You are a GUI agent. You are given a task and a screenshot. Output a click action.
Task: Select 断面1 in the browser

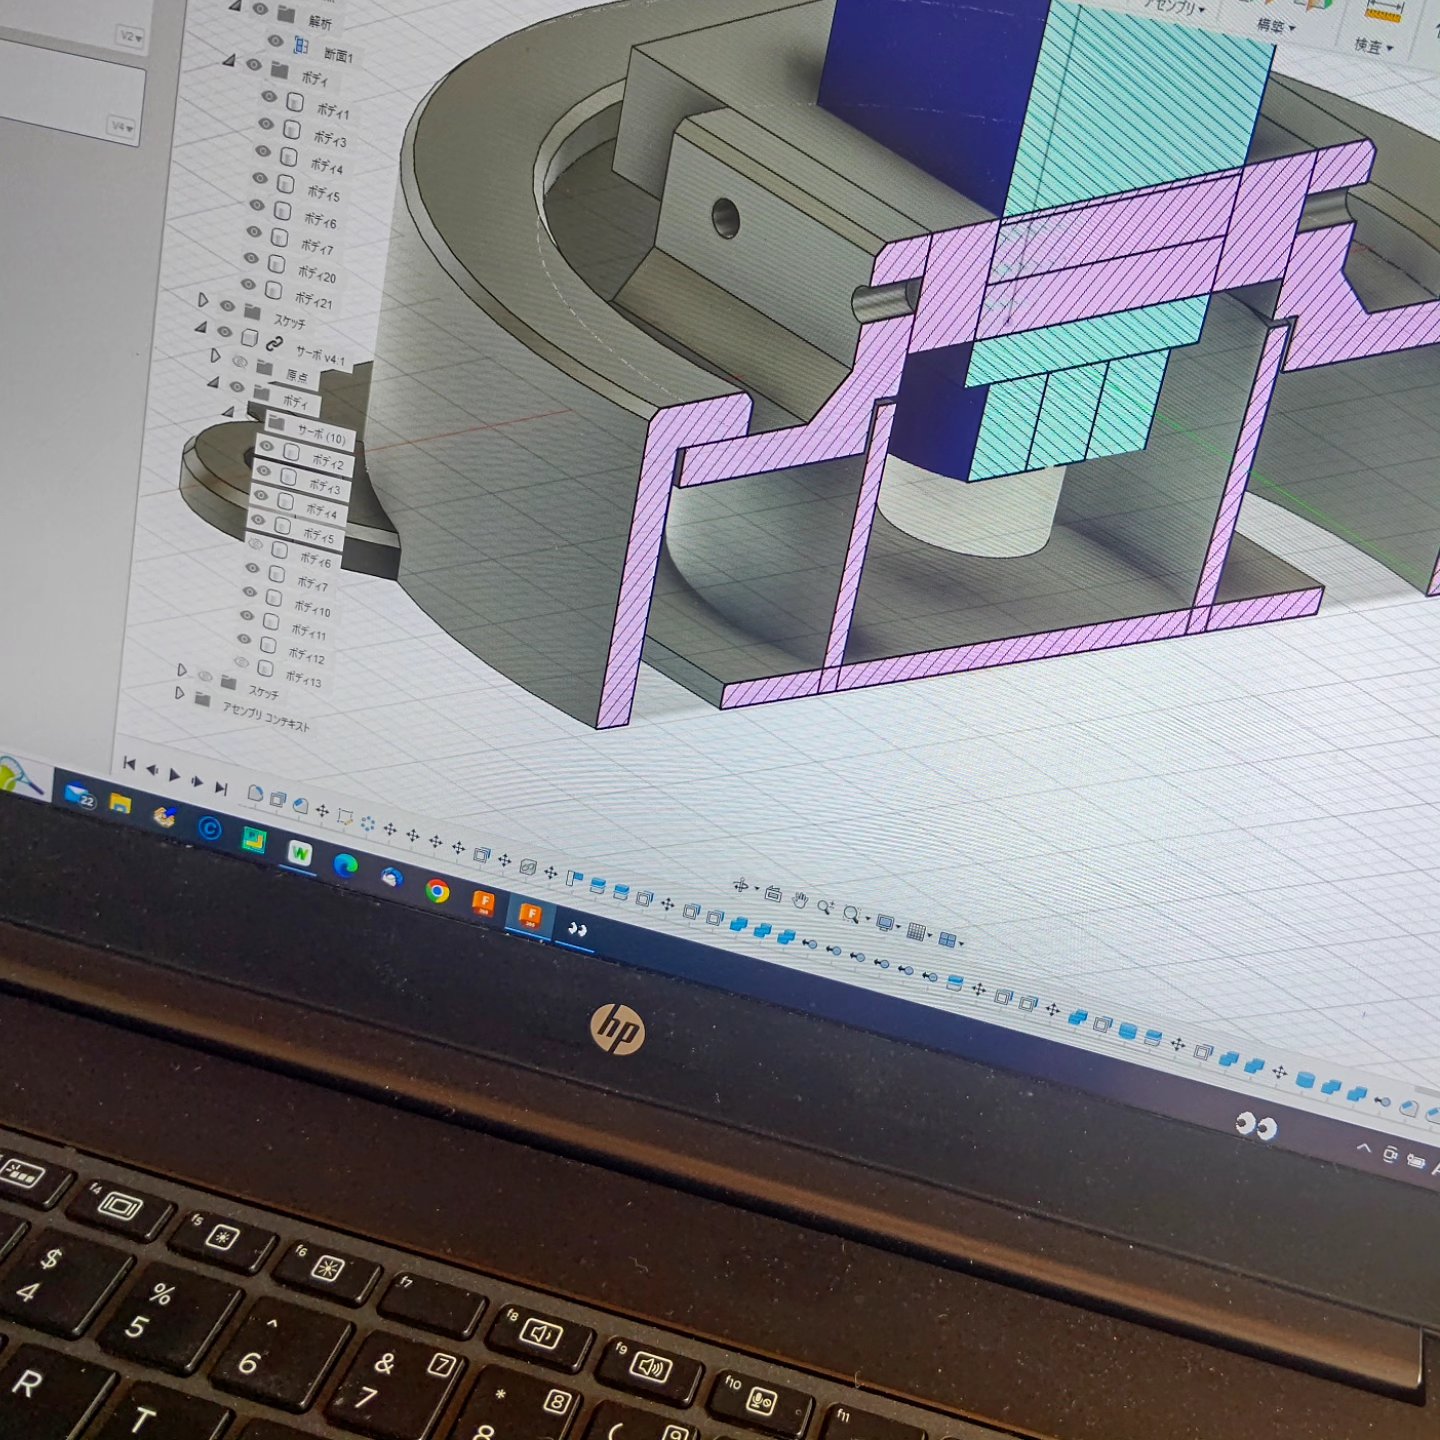pos(337,55)
